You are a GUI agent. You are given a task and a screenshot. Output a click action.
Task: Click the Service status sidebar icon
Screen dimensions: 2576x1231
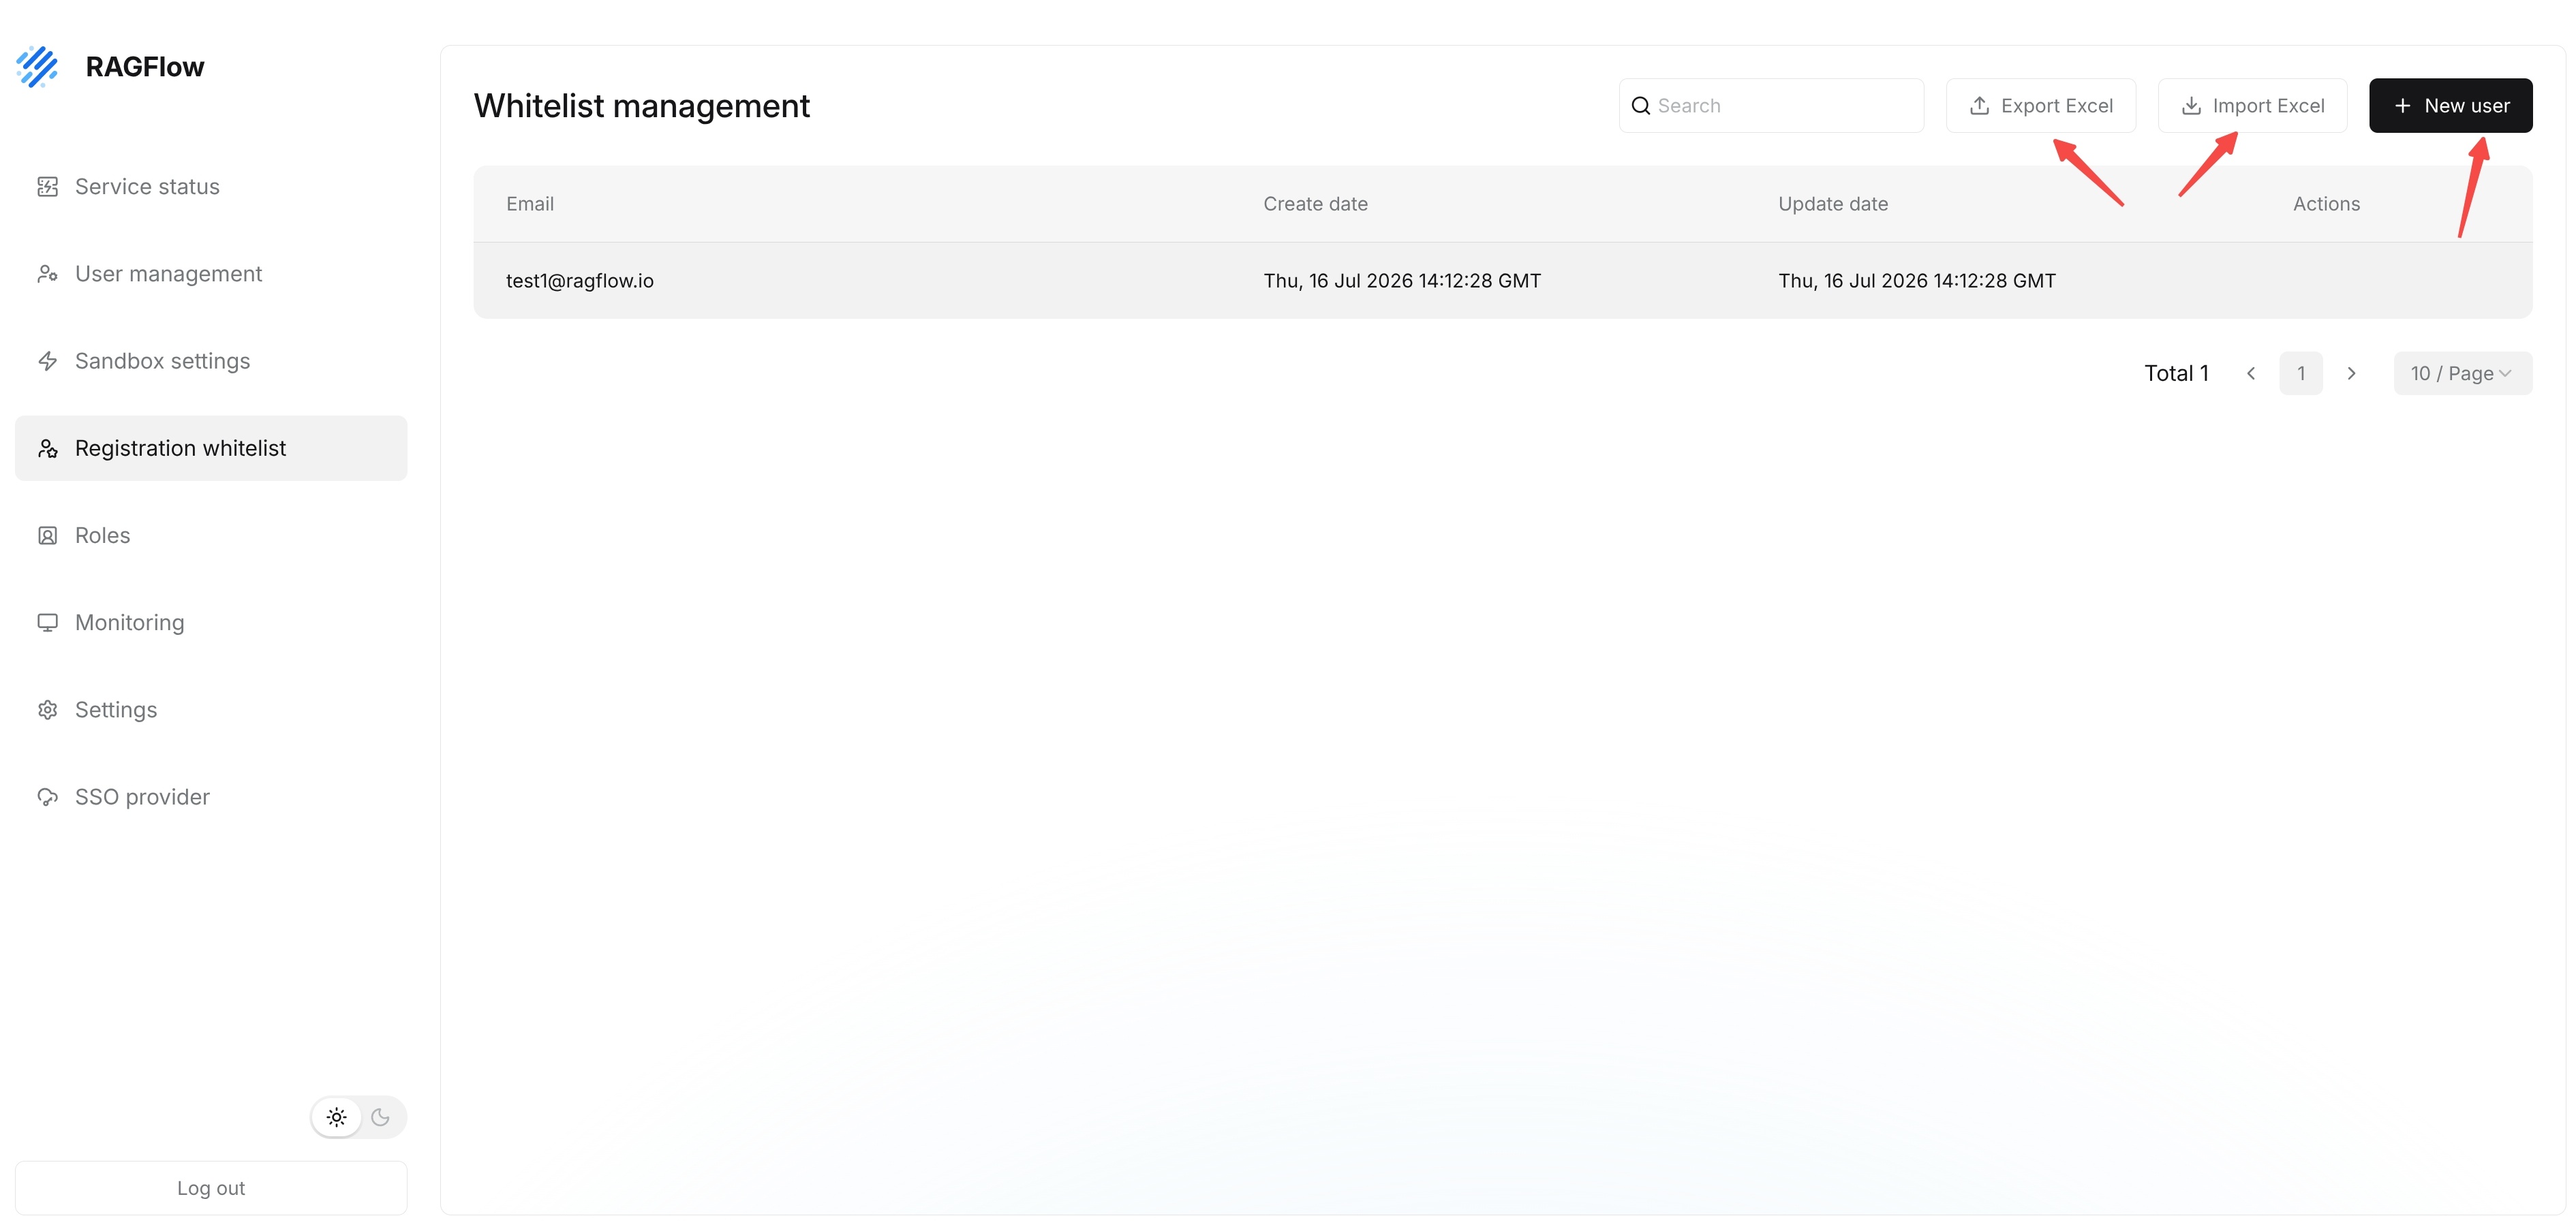tap(47, 187)
